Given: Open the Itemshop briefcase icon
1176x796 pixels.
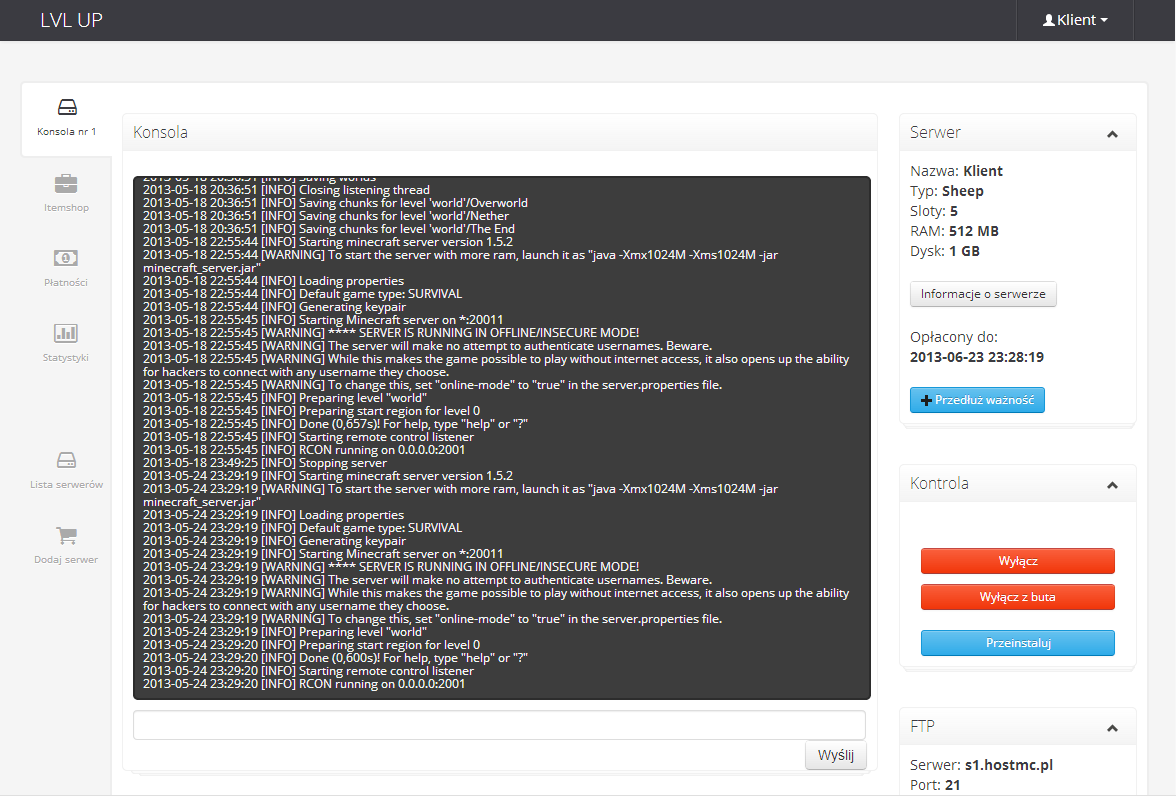Looking at the screenshot, I should (66, 183).
